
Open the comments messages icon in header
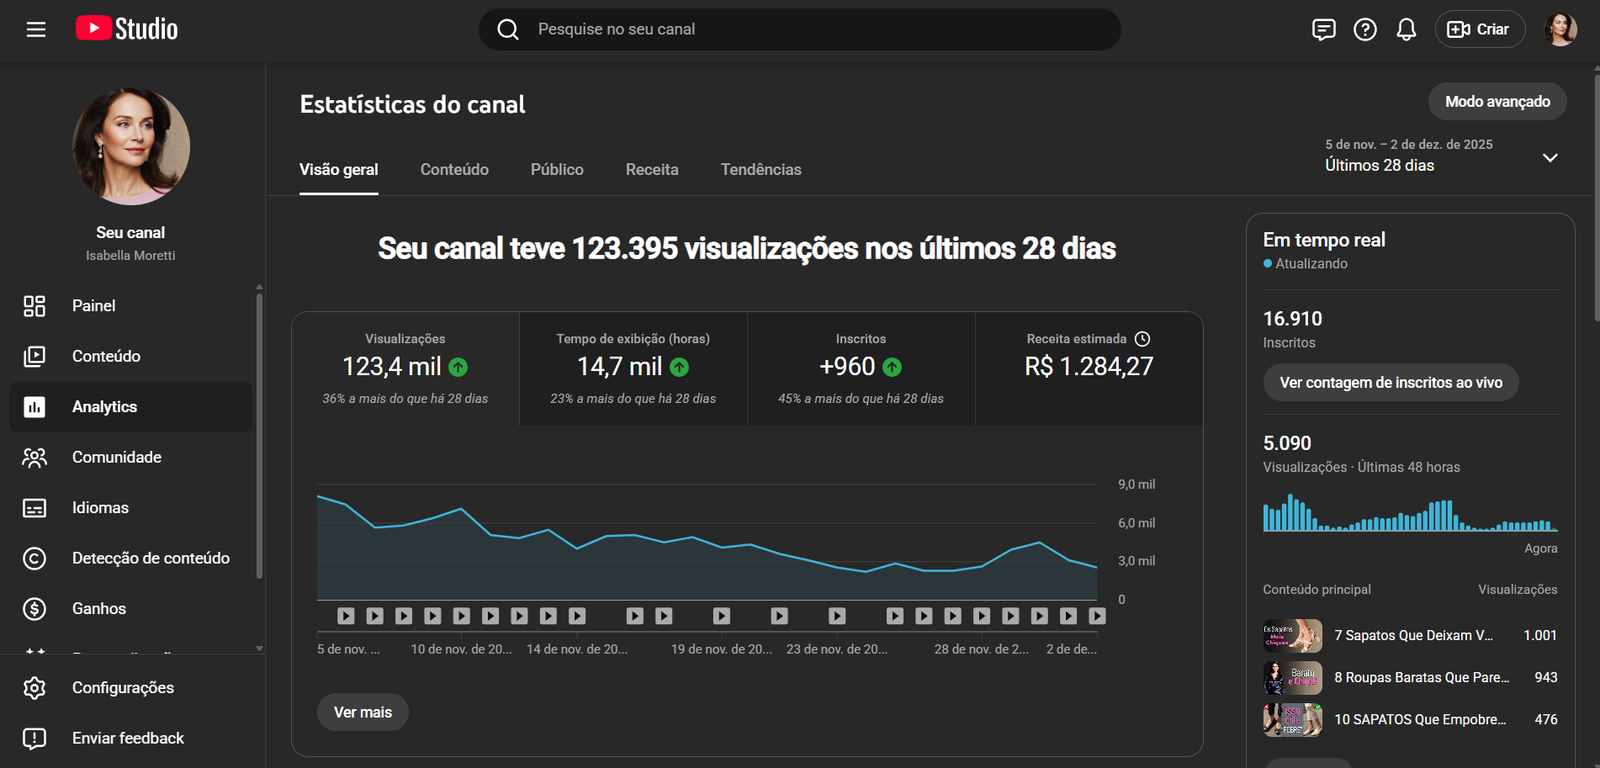pos(1324,29)
